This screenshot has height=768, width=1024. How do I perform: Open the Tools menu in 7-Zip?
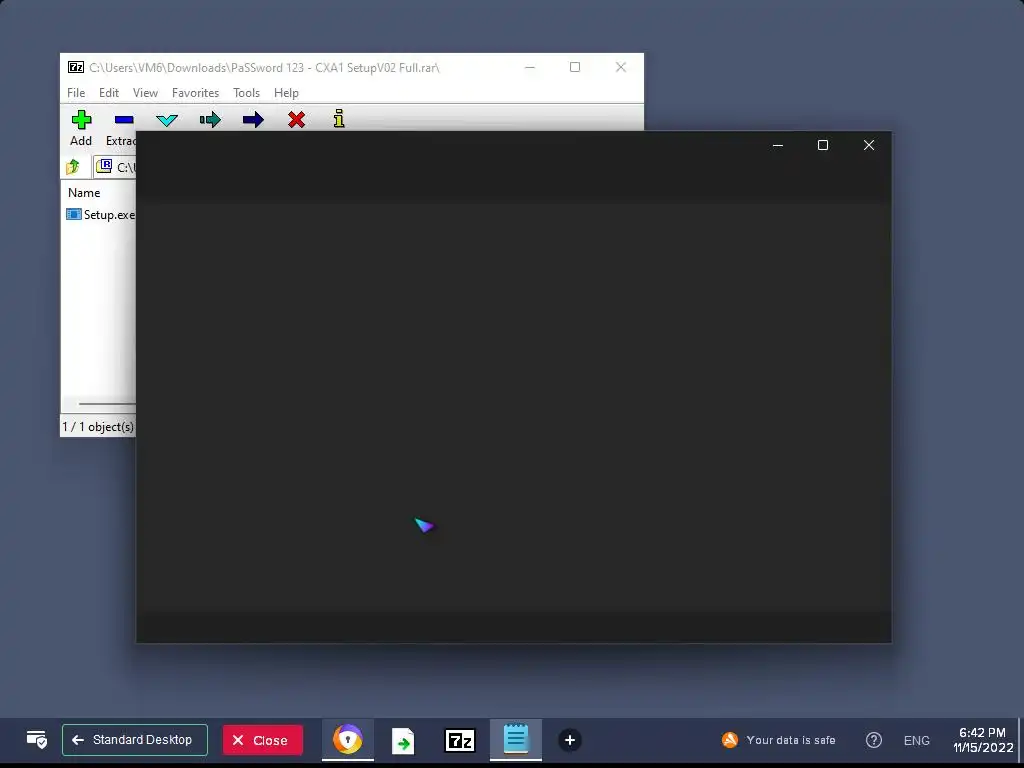247,93
